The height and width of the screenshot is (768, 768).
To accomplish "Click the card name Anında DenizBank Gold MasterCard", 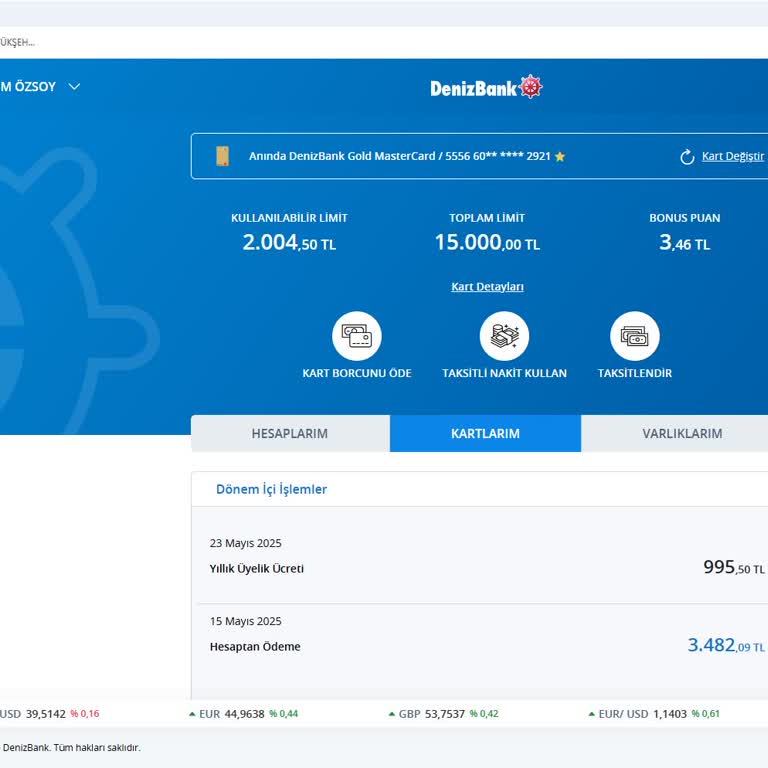I will 342,156.
